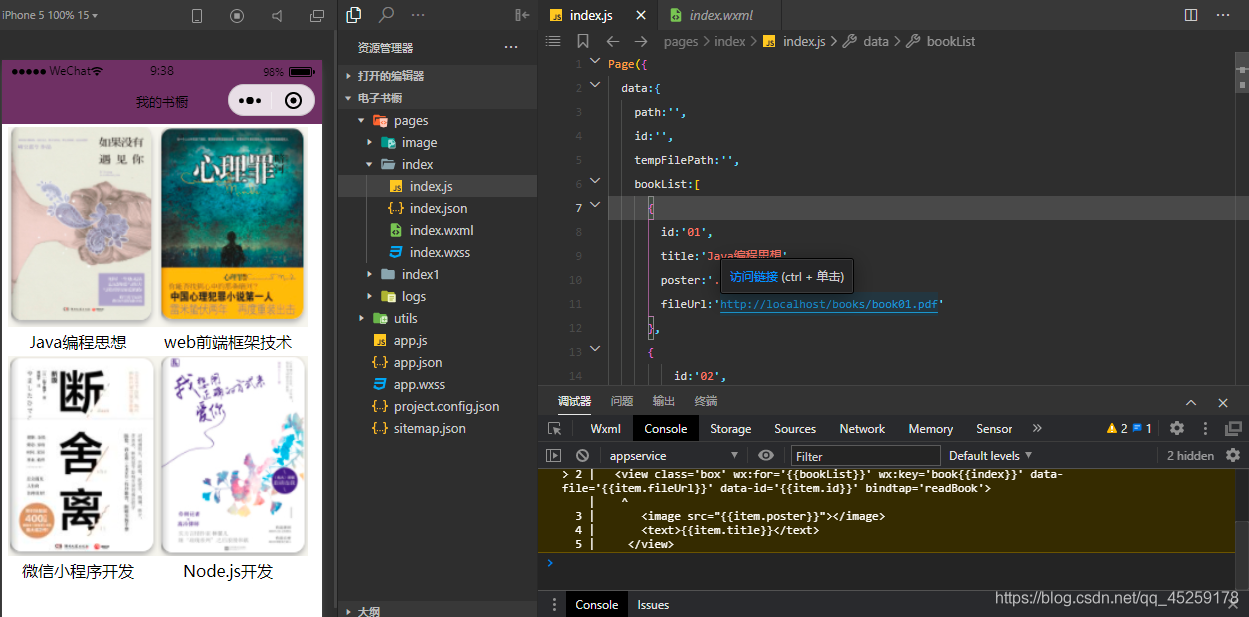Click the book01.pdf localhost URL
The width and height of the screenshot is (1249, 617).
click(x=829, y=304)
